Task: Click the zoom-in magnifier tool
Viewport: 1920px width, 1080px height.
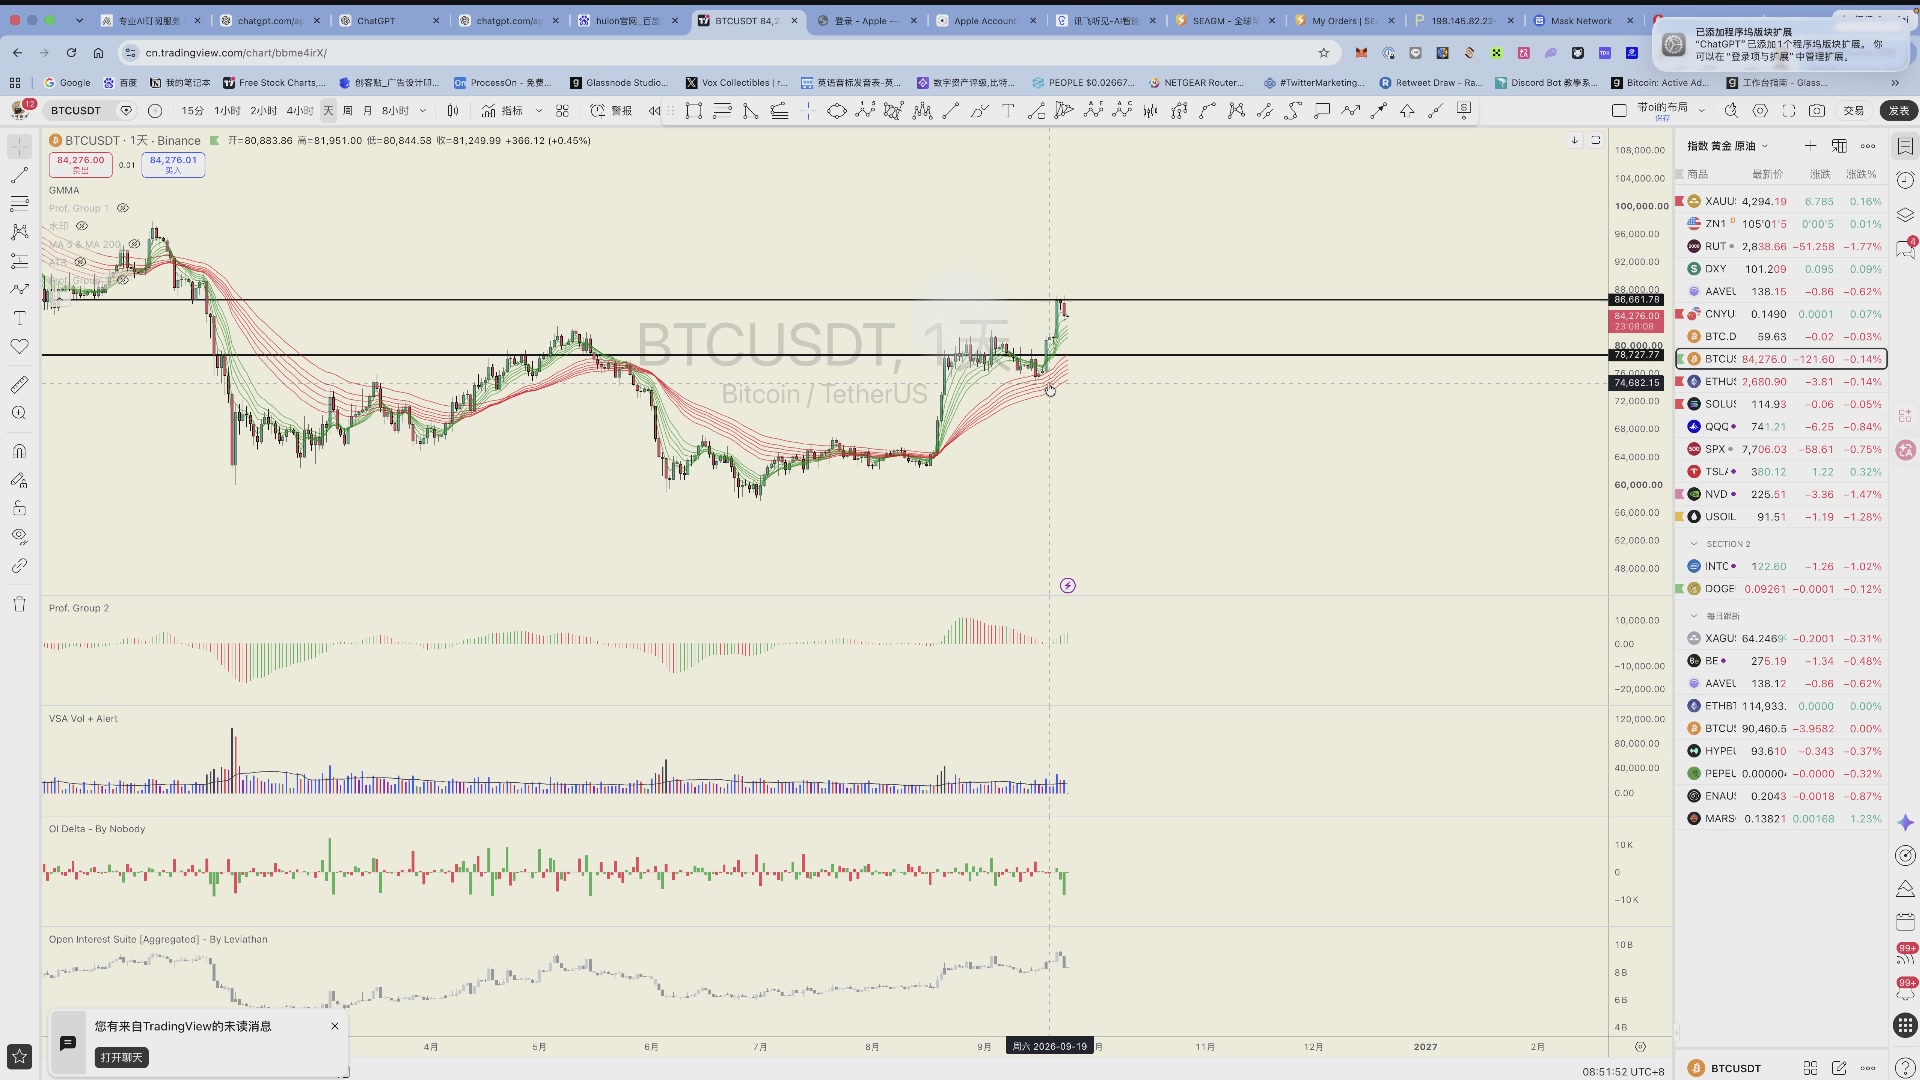Action: tap(19, 413)
